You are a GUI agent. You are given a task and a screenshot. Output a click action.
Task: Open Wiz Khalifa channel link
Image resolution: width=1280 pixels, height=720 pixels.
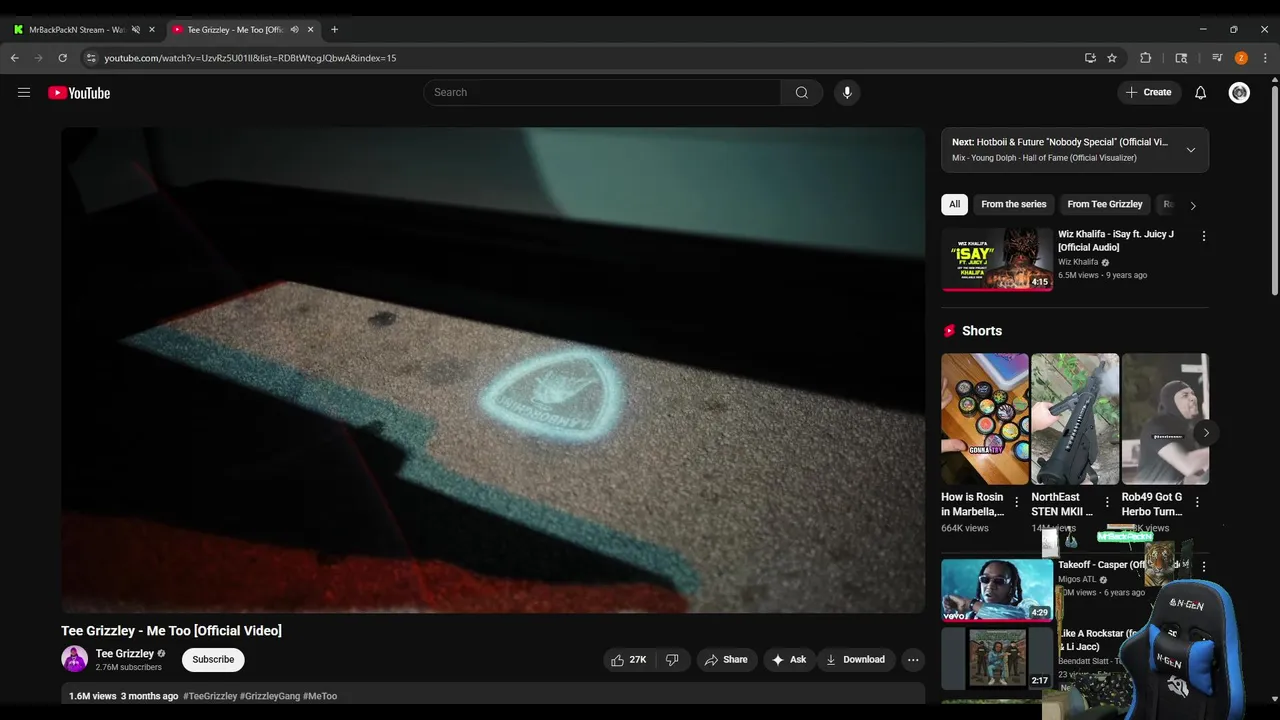click(1078, 262)
